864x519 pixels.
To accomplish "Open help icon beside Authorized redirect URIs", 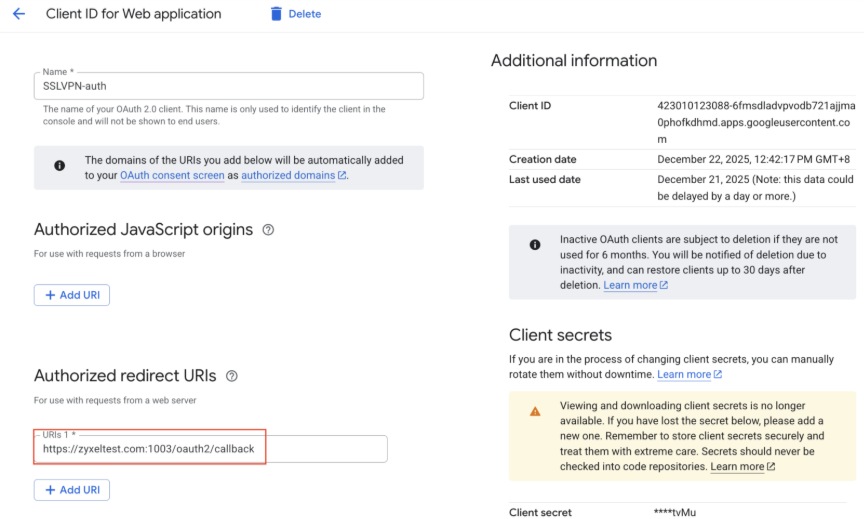I will click(232, 376).
